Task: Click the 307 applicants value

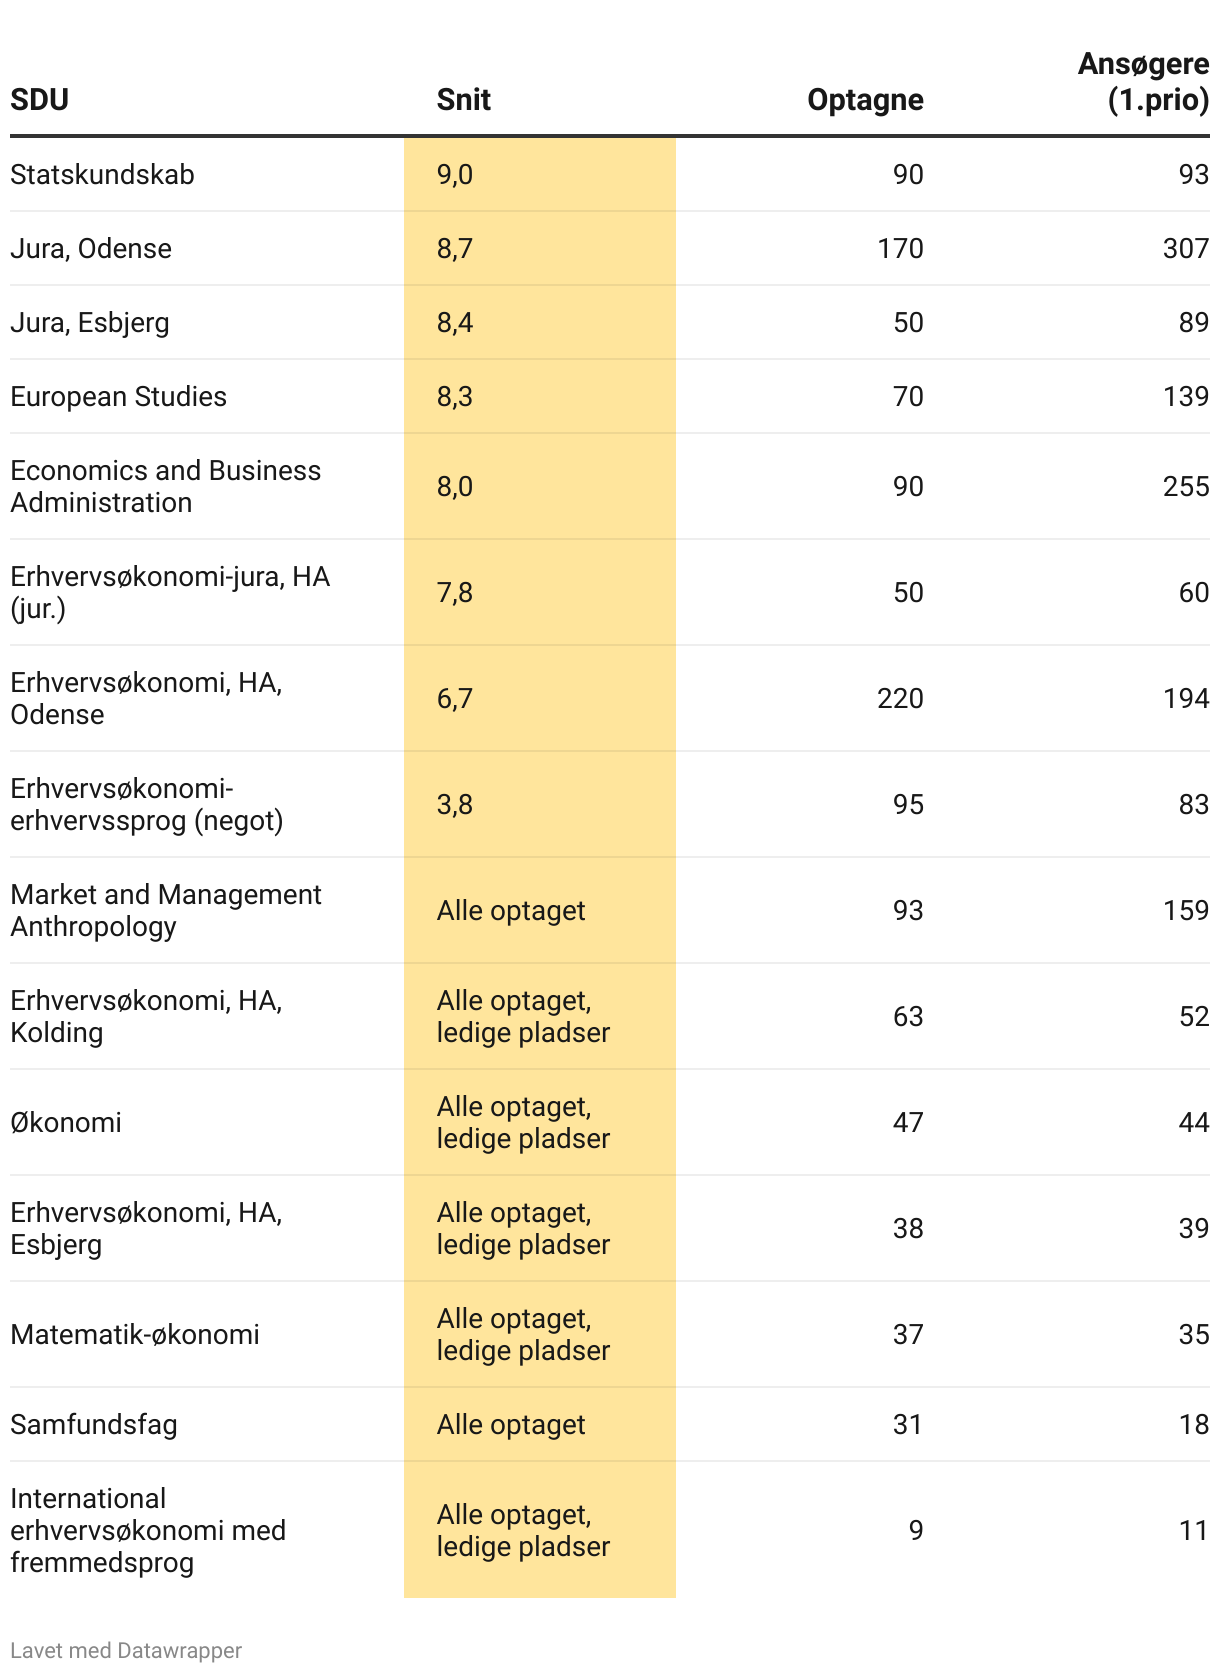Action: tap(1186, 248)
